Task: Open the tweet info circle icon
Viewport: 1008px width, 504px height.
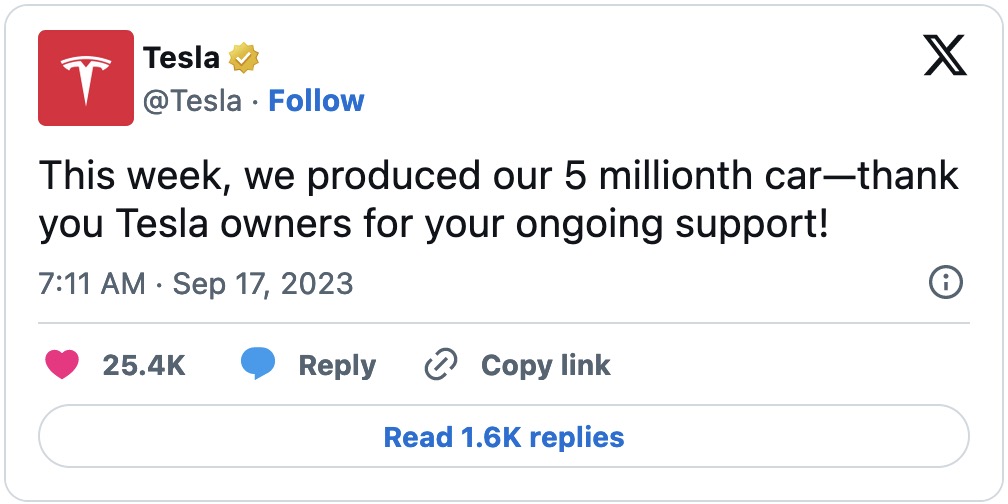Action: (x=945, y=283)
